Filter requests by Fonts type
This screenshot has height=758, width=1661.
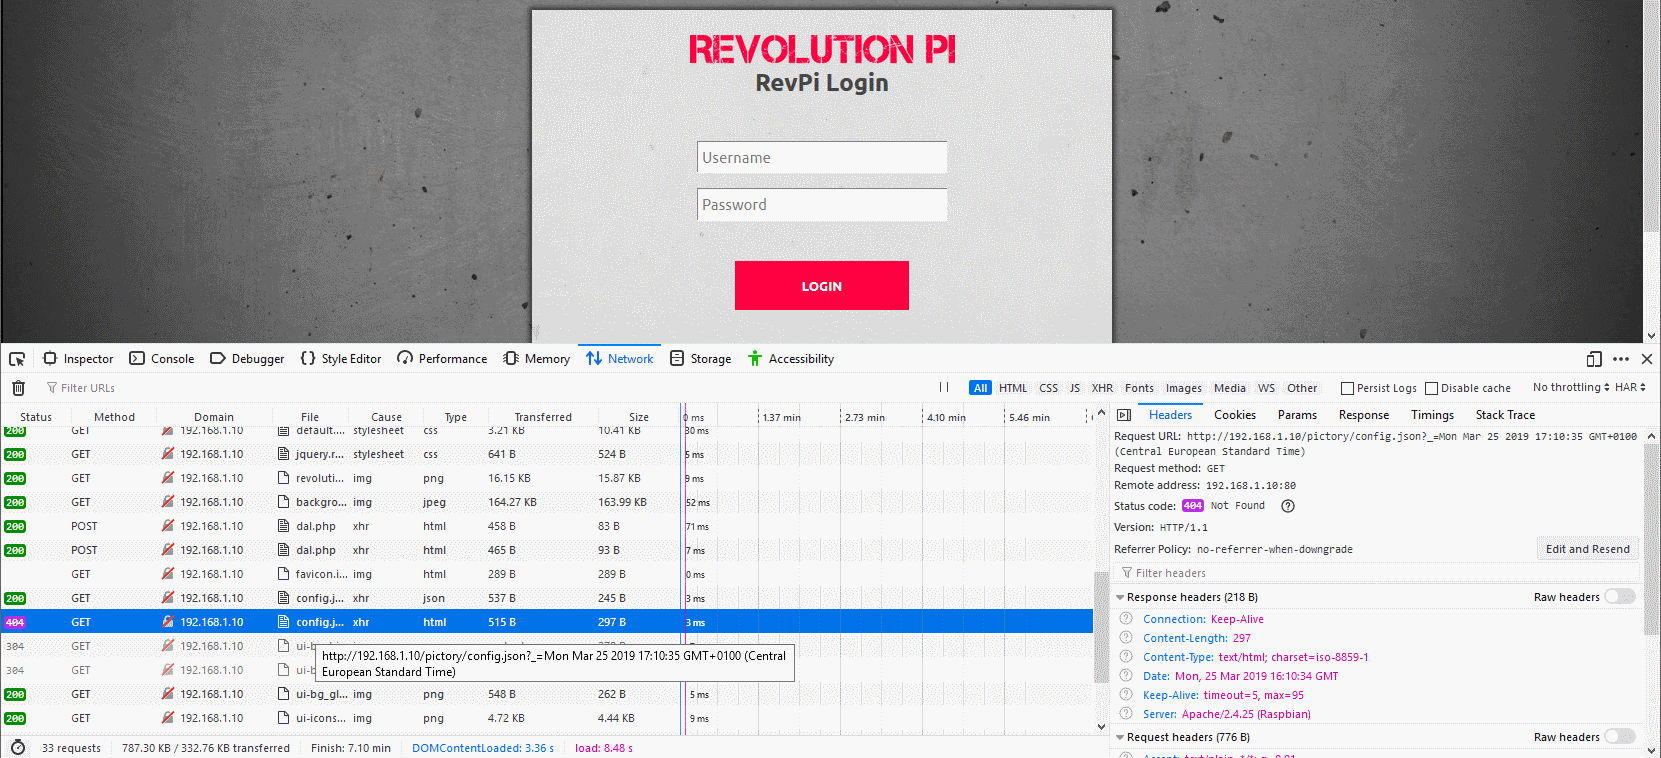(1139, 388)
